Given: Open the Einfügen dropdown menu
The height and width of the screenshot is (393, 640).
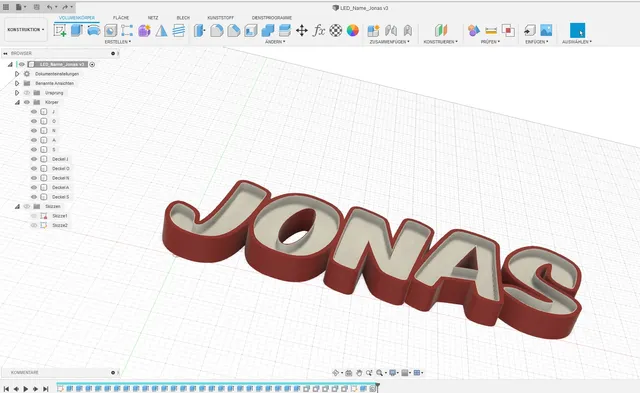Looking at the screenshot, I should [x=537, y=42].
